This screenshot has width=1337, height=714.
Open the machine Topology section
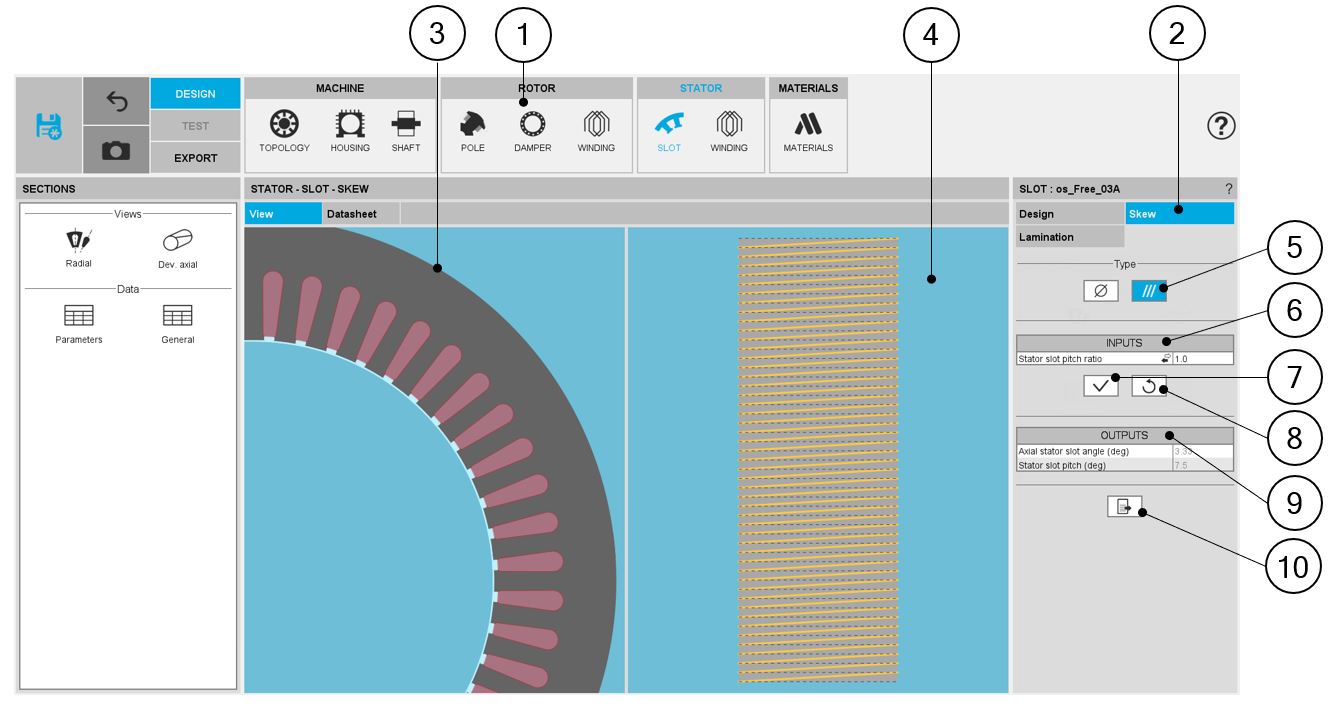(284, 130)
